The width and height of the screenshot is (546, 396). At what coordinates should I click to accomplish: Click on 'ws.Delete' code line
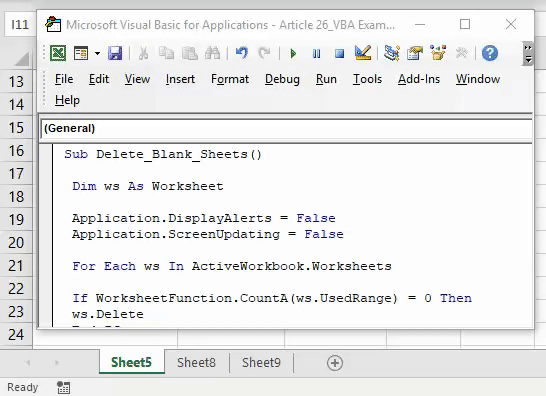pyautogui.click(x=108, y=314)
